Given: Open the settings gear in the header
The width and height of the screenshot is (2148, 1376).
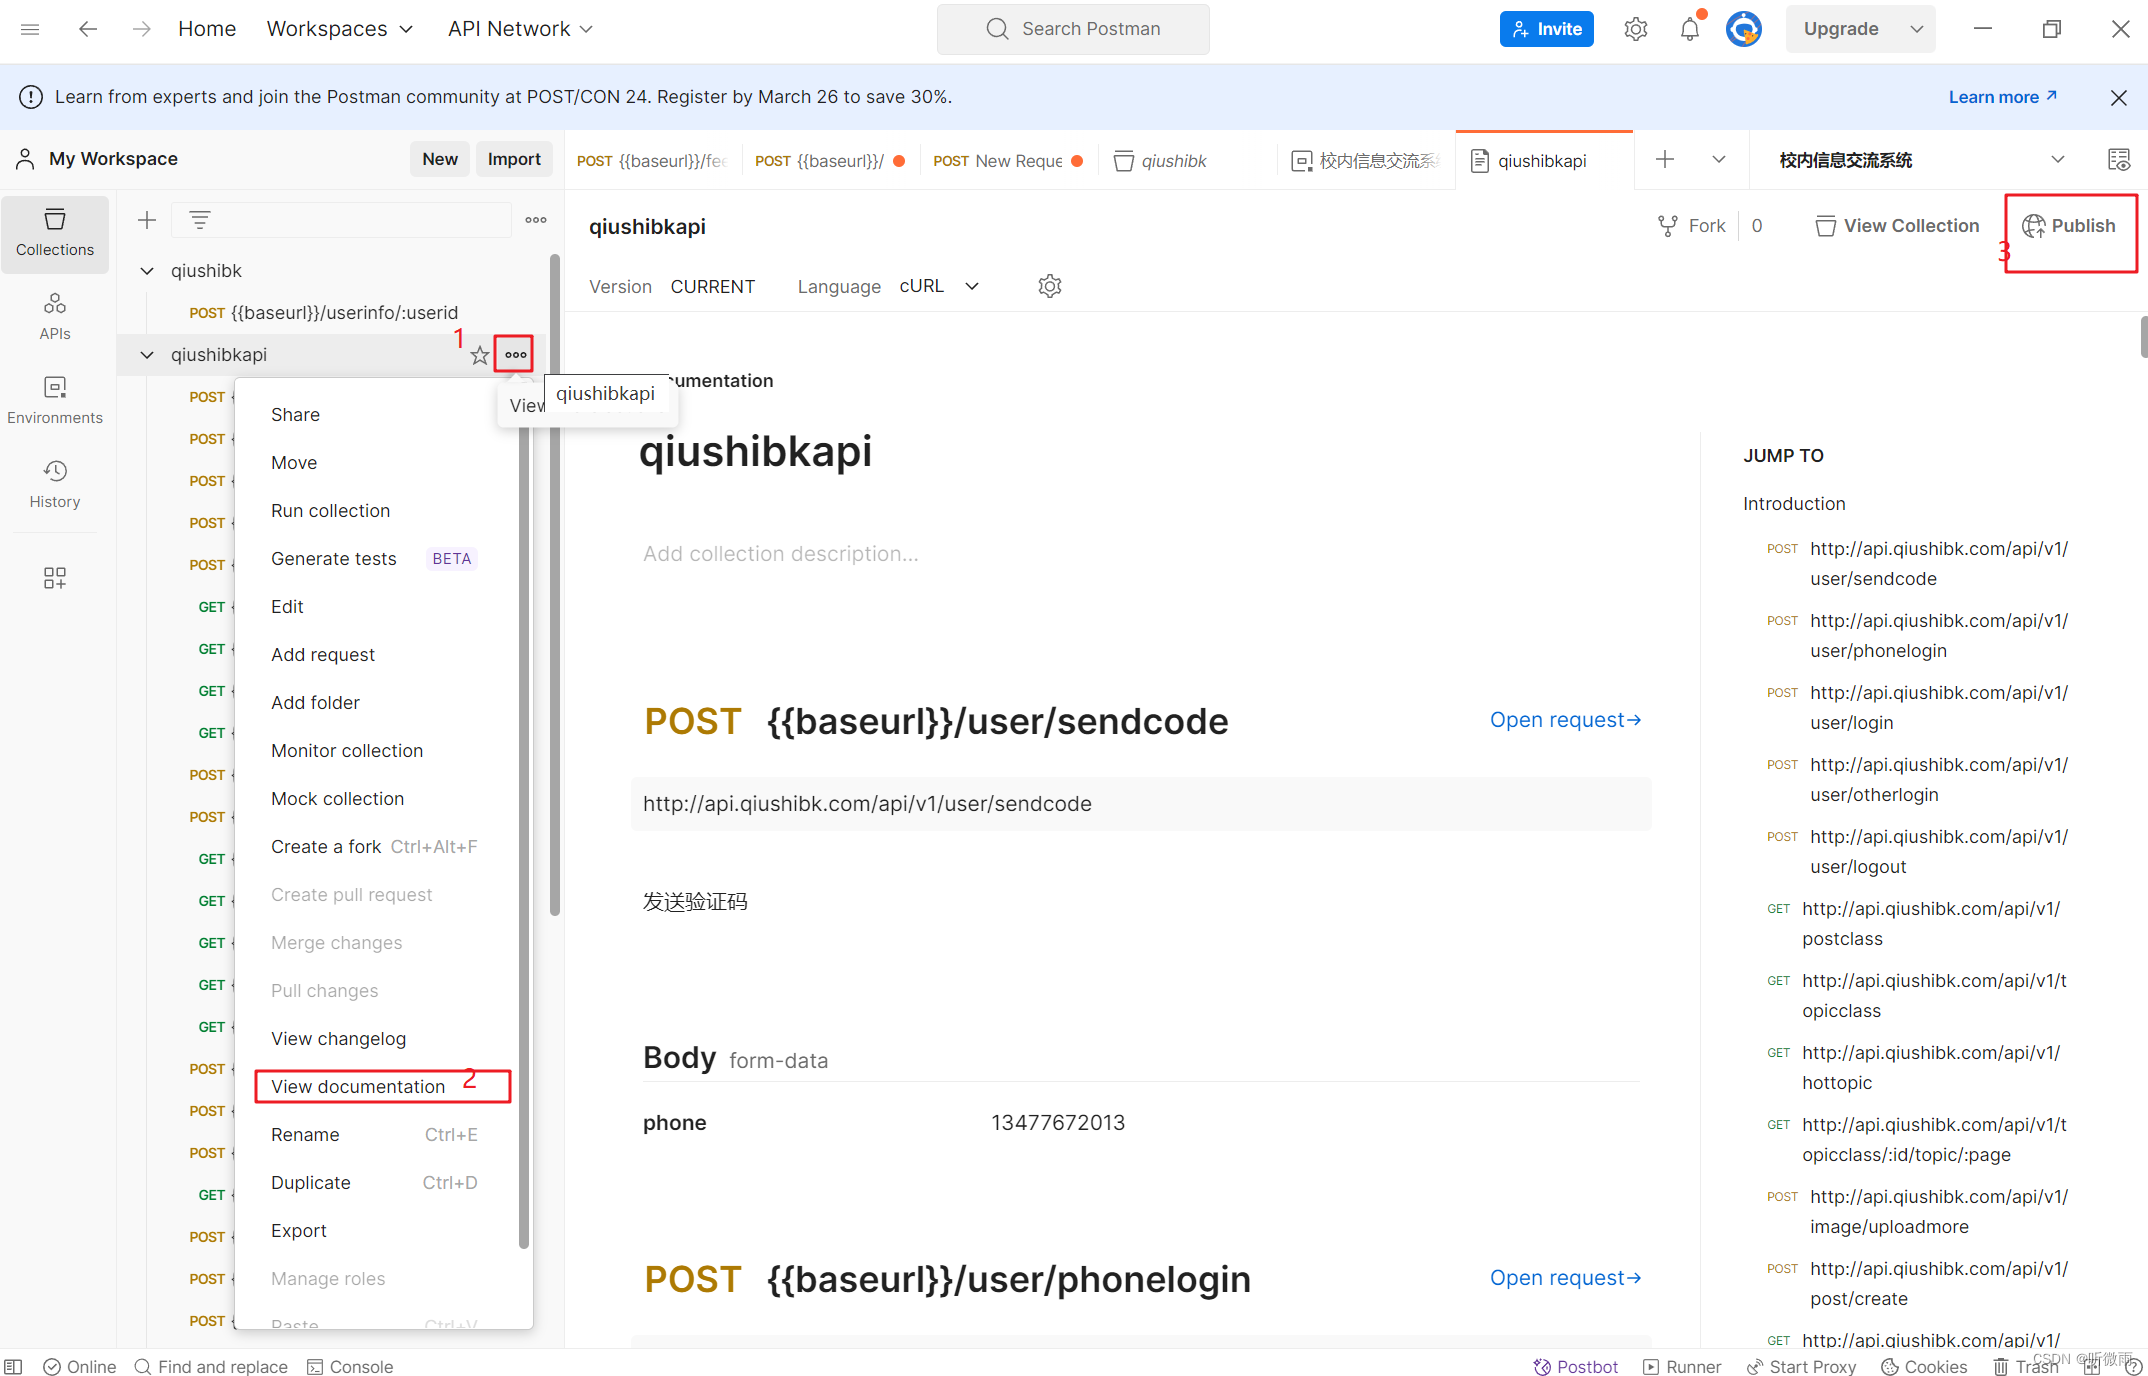Looking at the screenshot, I should click(1636, 29).
